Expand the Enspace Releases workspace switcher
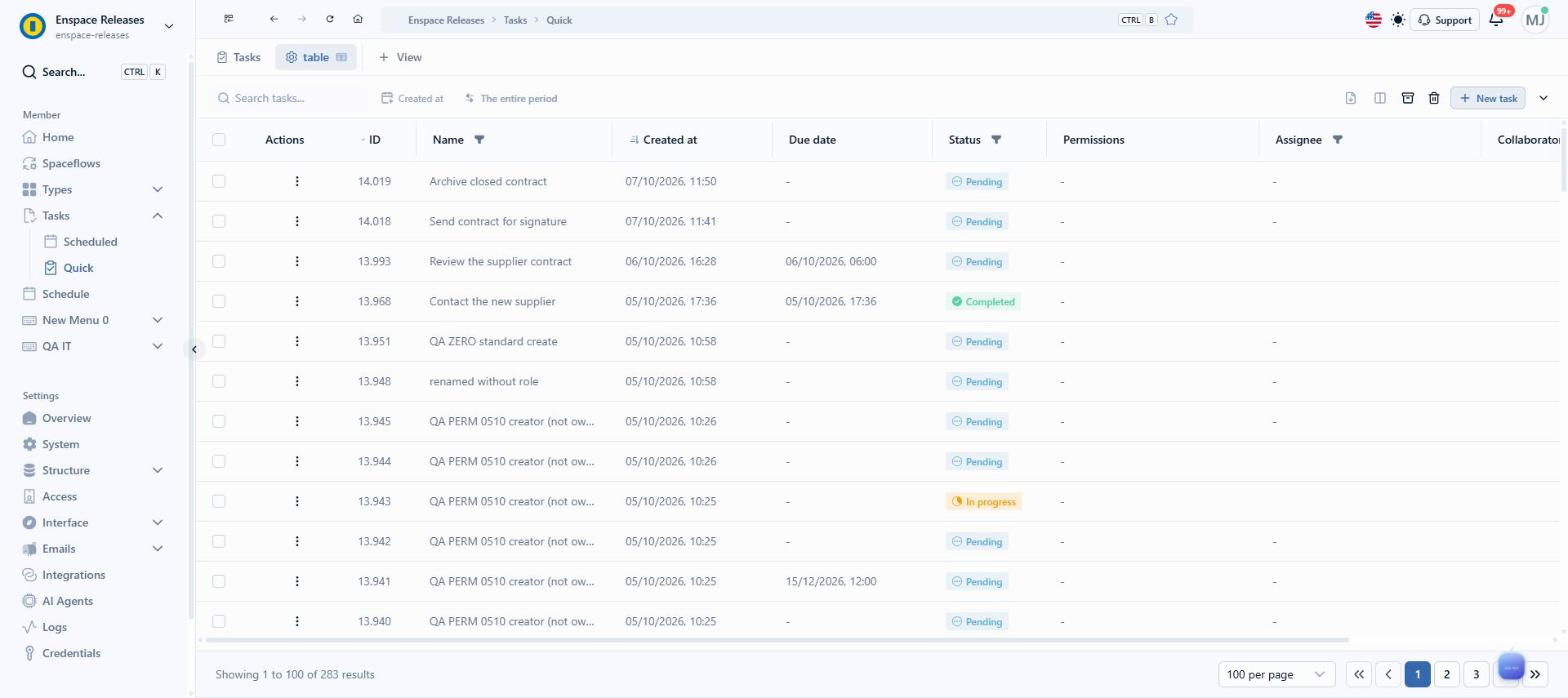 pyautogui.click(x=168, y=26)
